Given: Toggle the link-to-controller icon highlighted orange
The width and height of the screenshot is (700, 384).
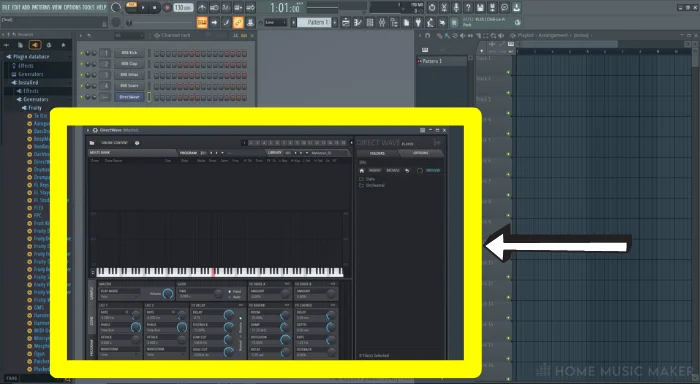Looking at the screenshot, I should [x=238, y=22].
